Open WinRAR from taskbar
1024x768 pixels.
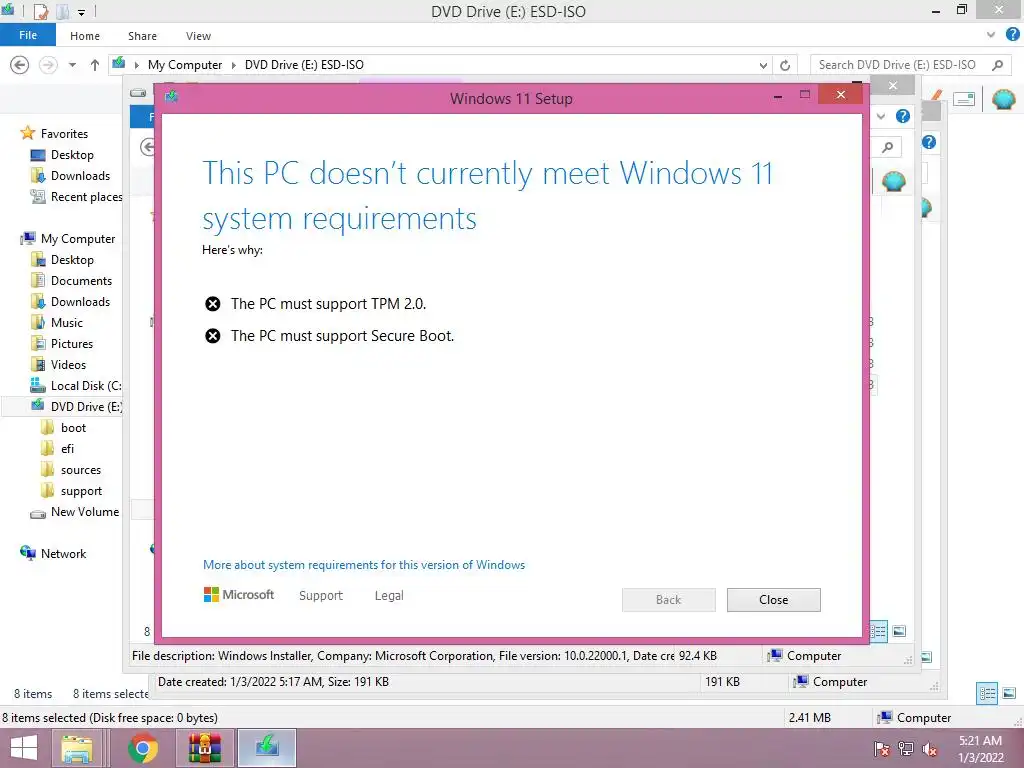[x=204, y=748]
